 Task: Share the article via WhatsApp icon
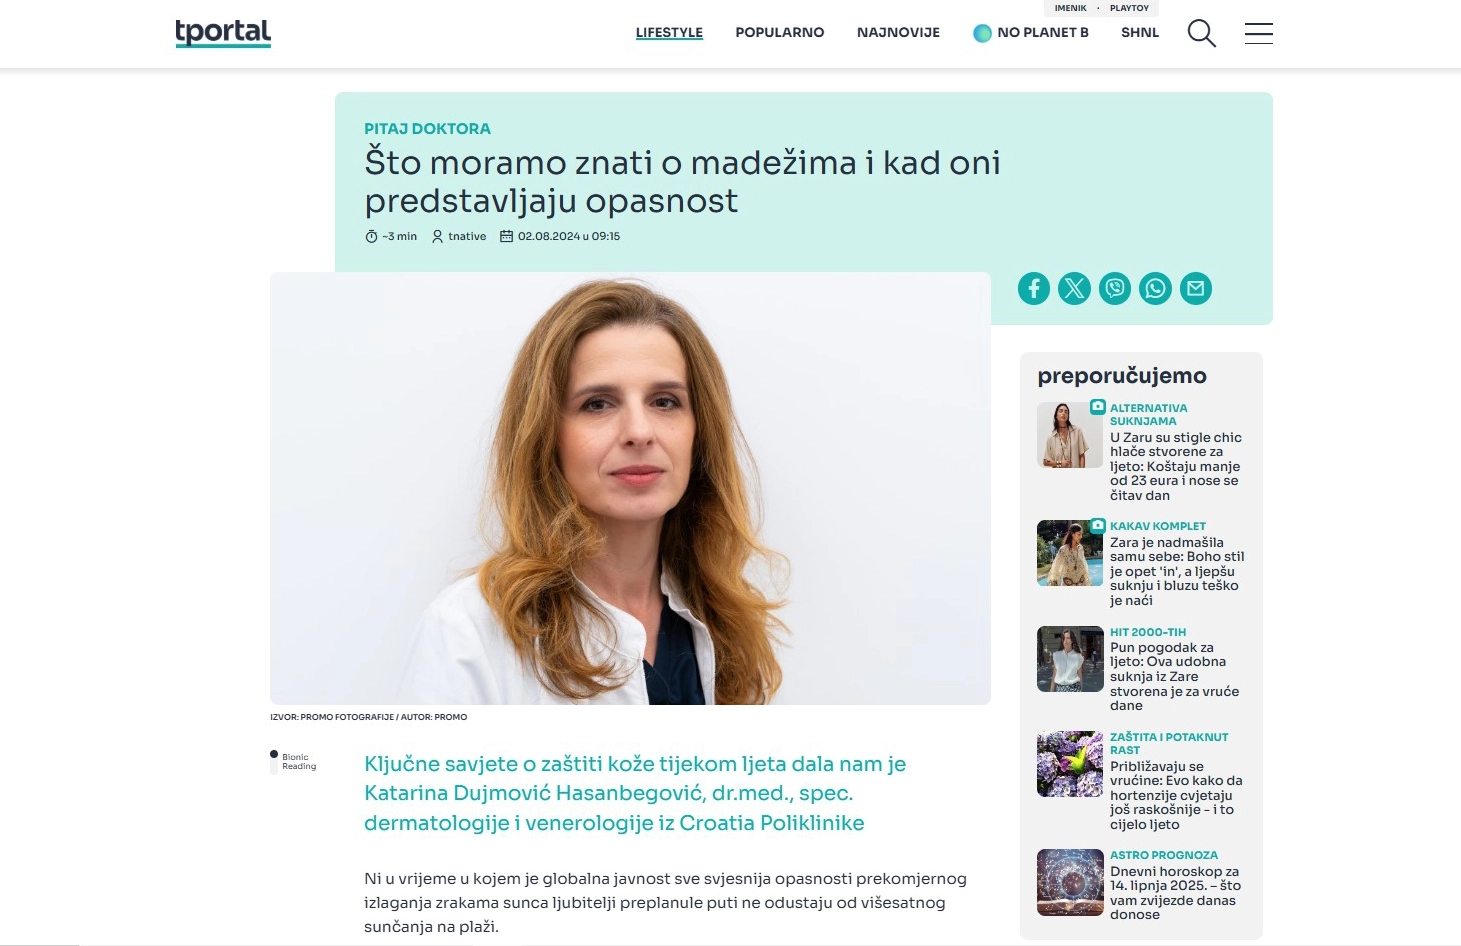tap(1155, 289)
